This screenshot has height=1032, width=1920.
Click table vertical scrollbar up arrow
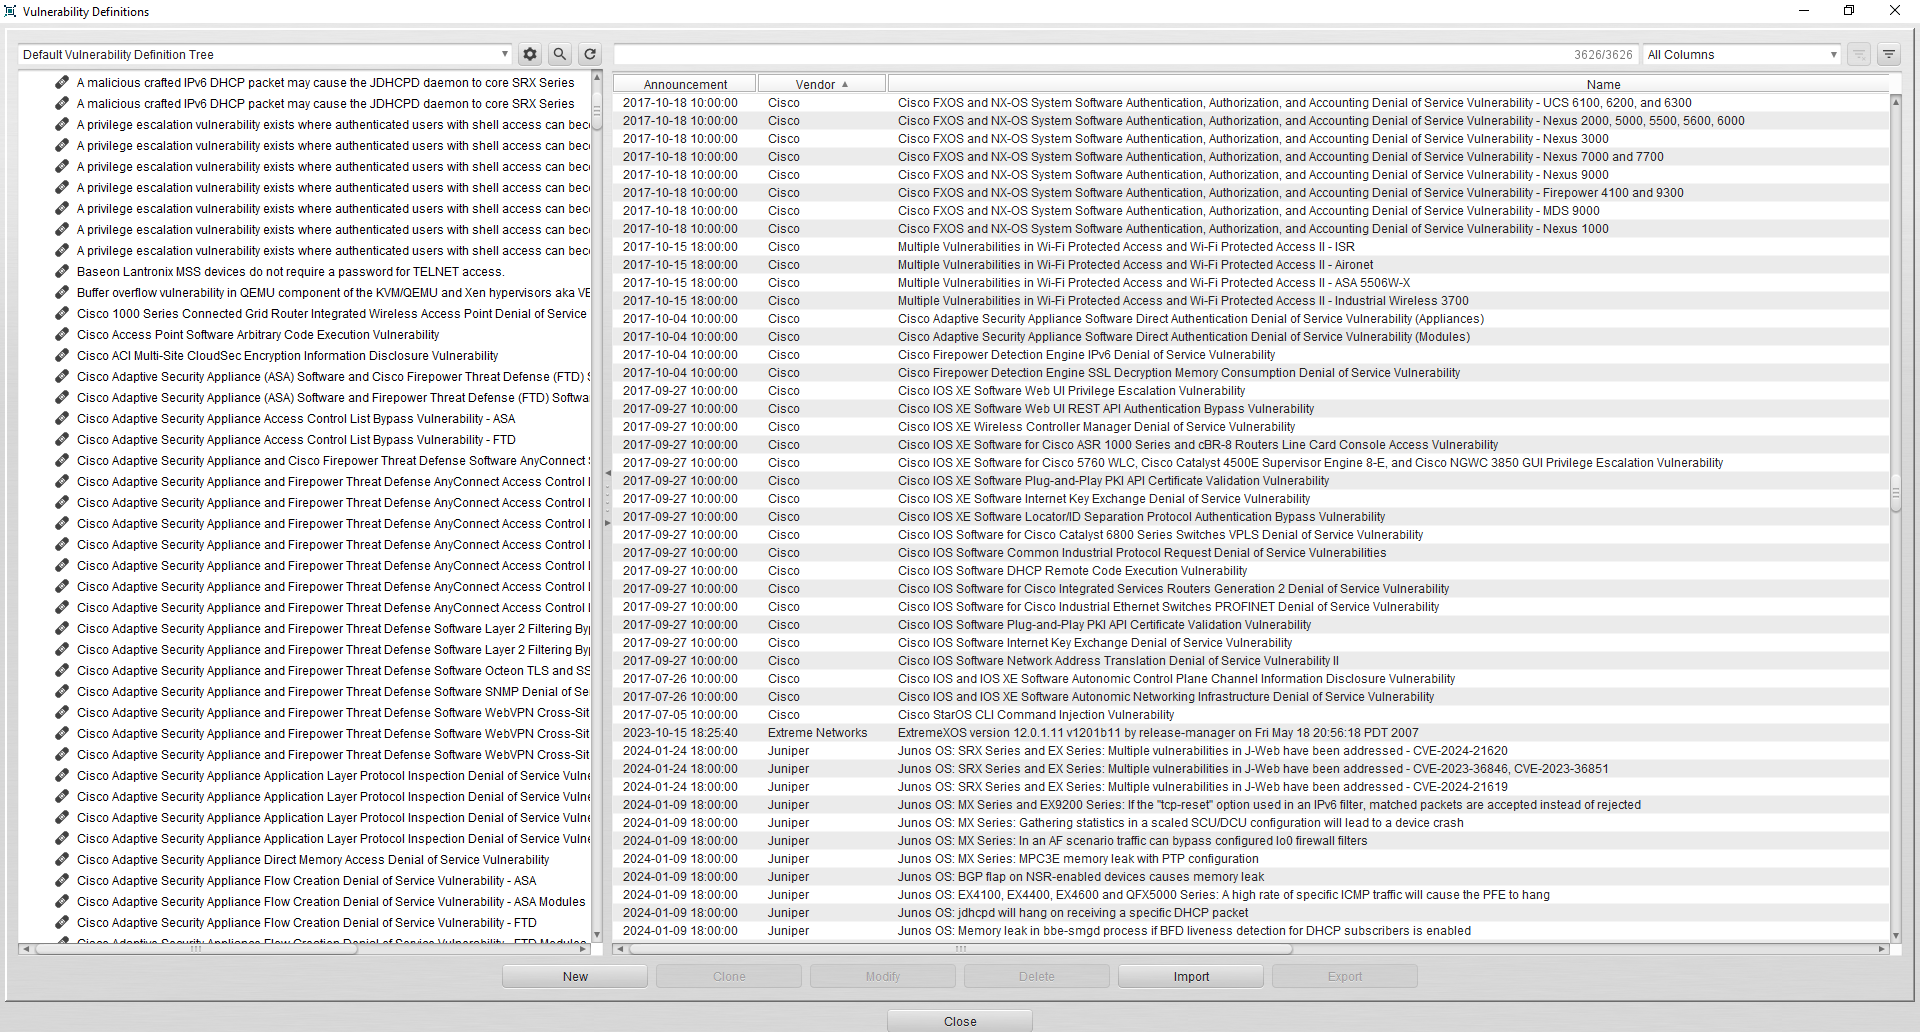coord(1895,101)
